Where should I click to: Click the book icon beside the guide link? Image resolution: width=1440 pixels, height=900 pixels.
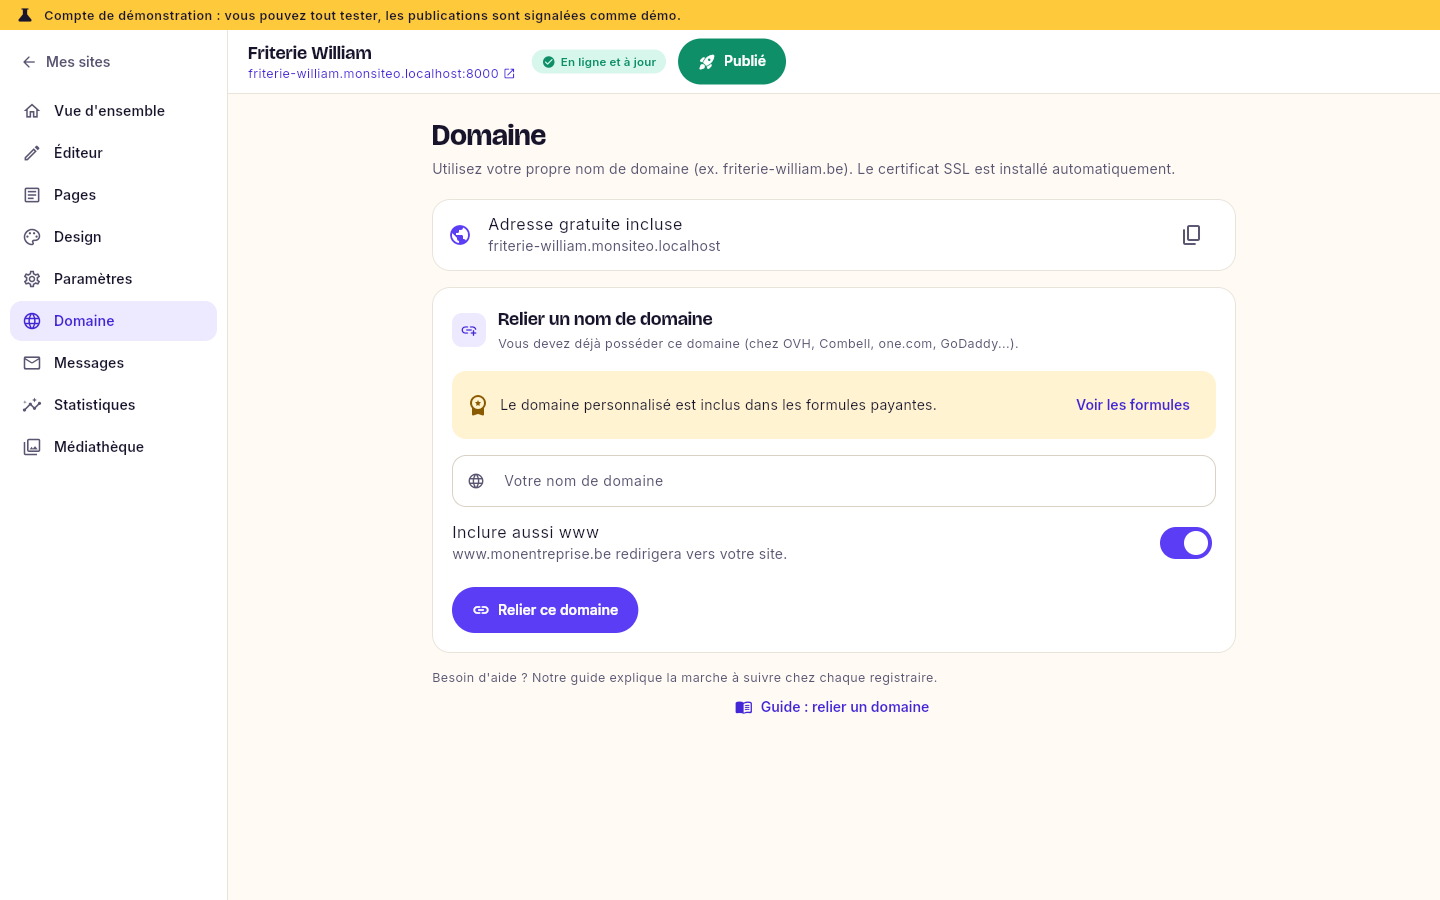coord(744,707)
